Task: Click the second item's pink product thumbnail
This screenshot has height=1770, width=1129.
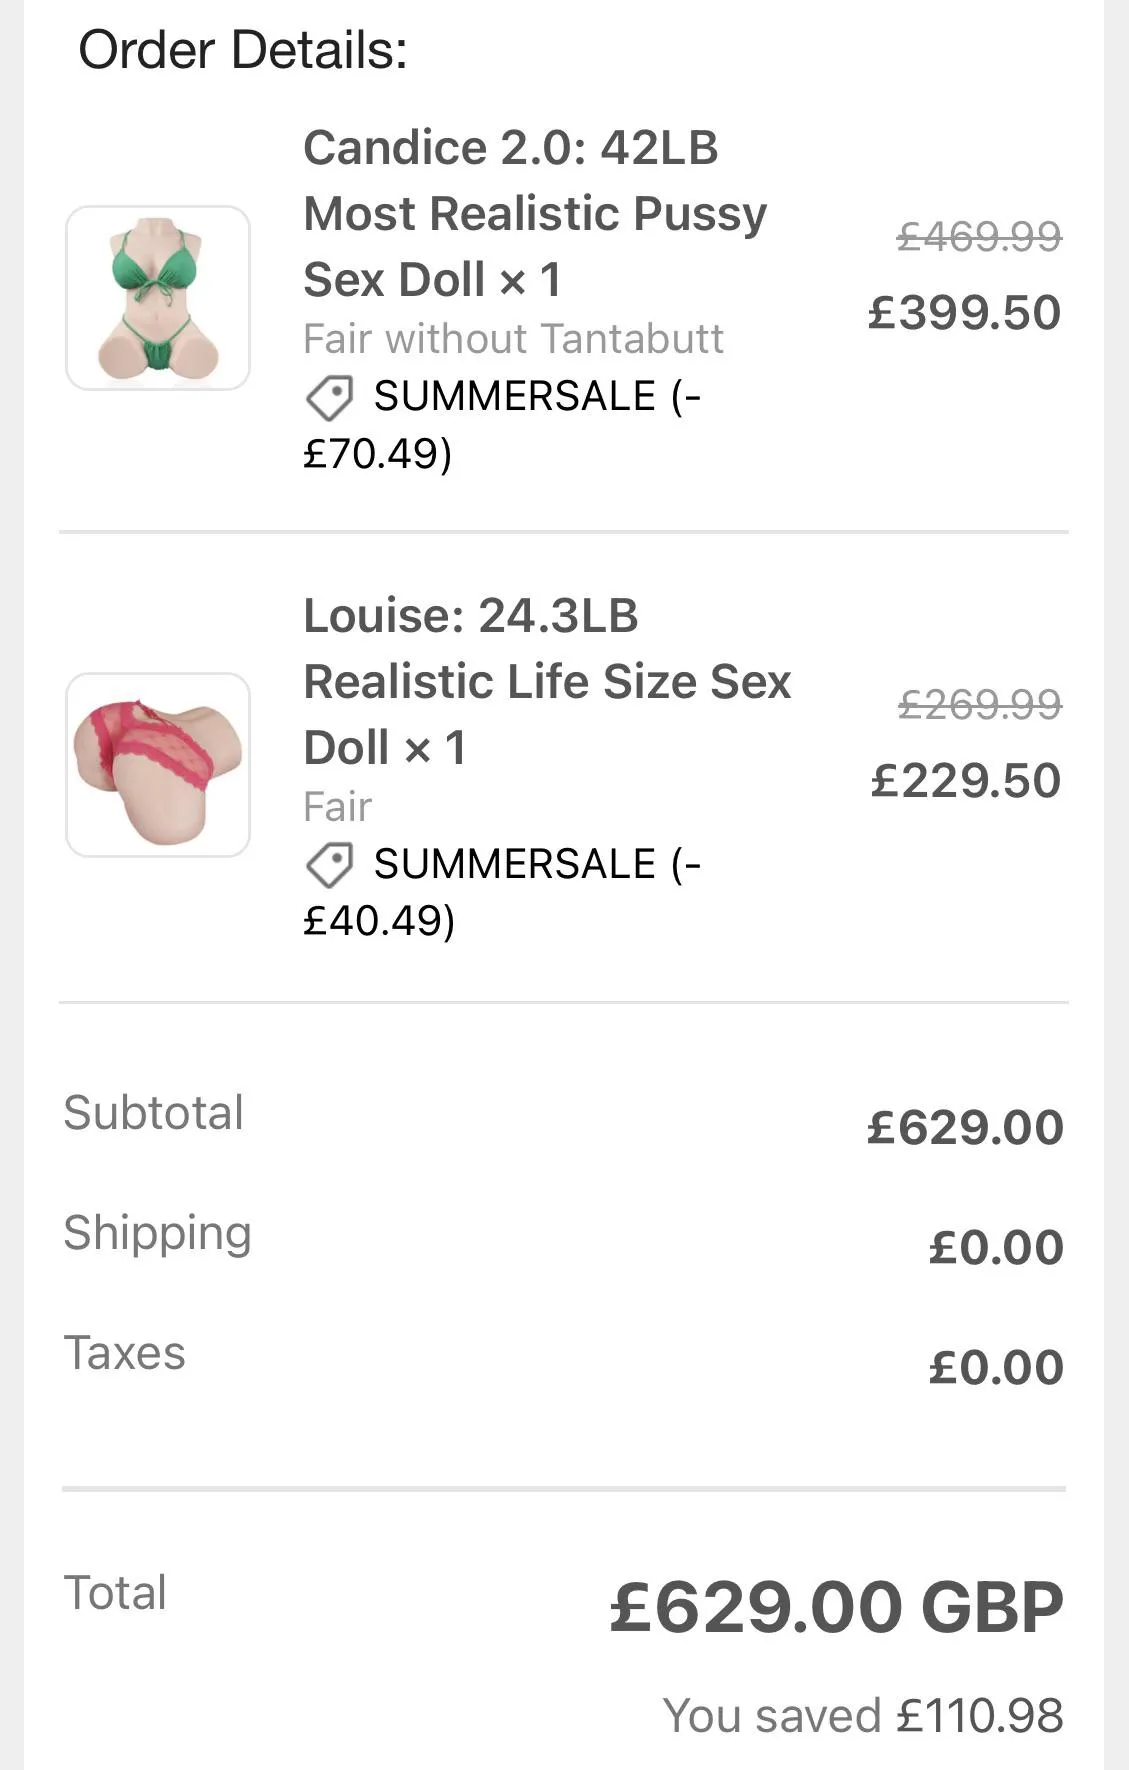Action: 158,765
